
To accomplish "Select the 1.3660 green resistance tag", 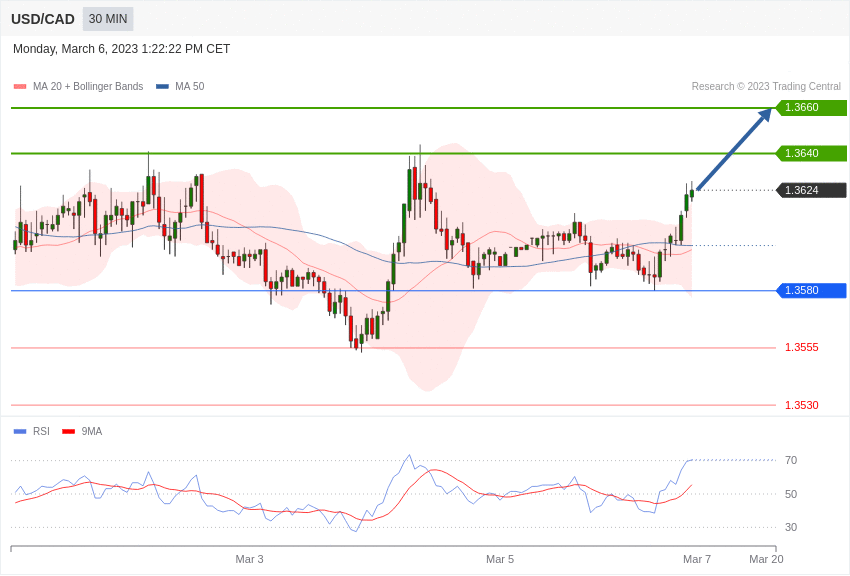I will (811, 107).
